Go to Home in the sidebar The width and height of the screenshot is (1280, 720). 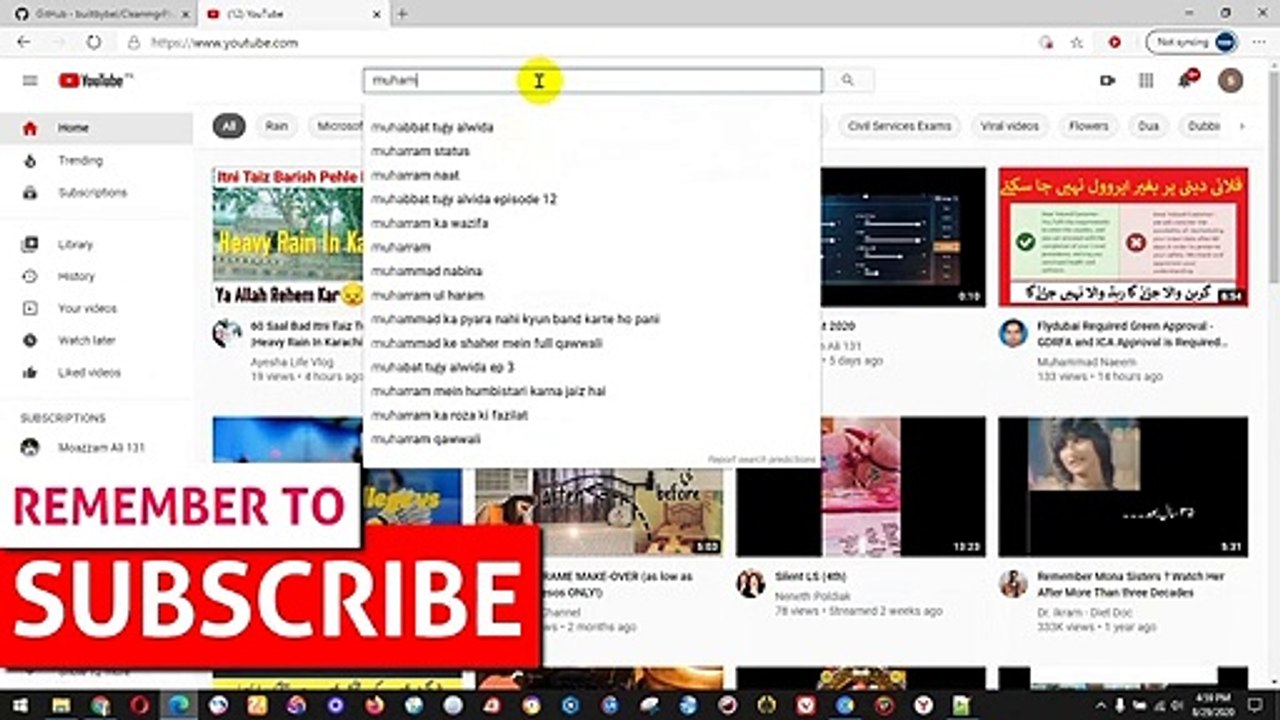[96, 128]
